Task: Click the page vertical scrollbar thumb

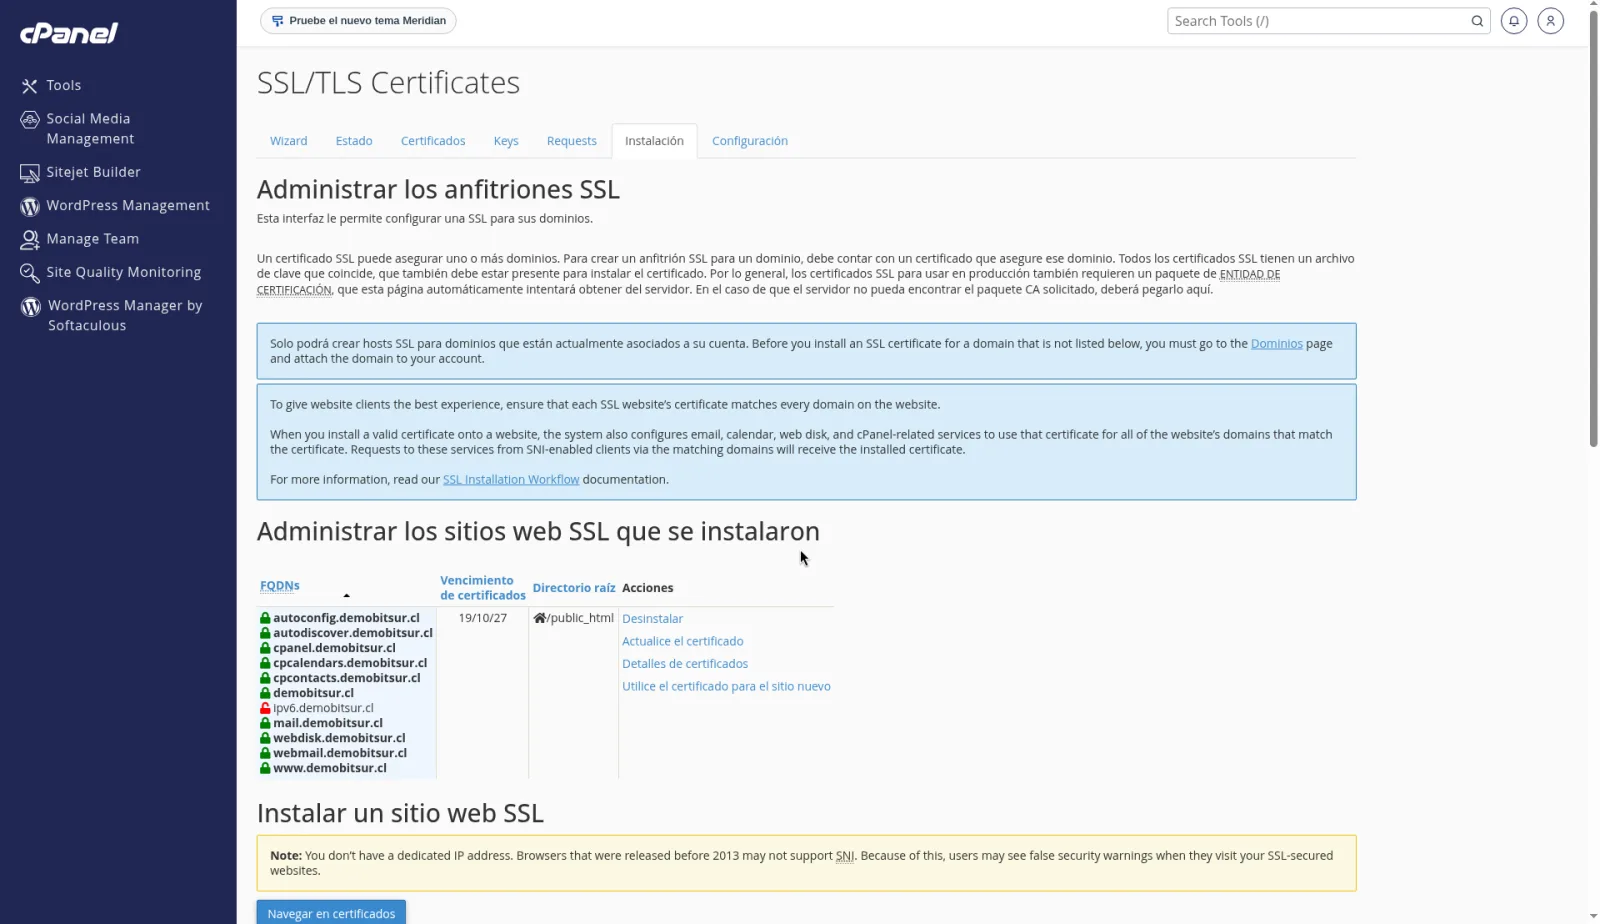Action: pyautogui.click(x=1593, y=228)
